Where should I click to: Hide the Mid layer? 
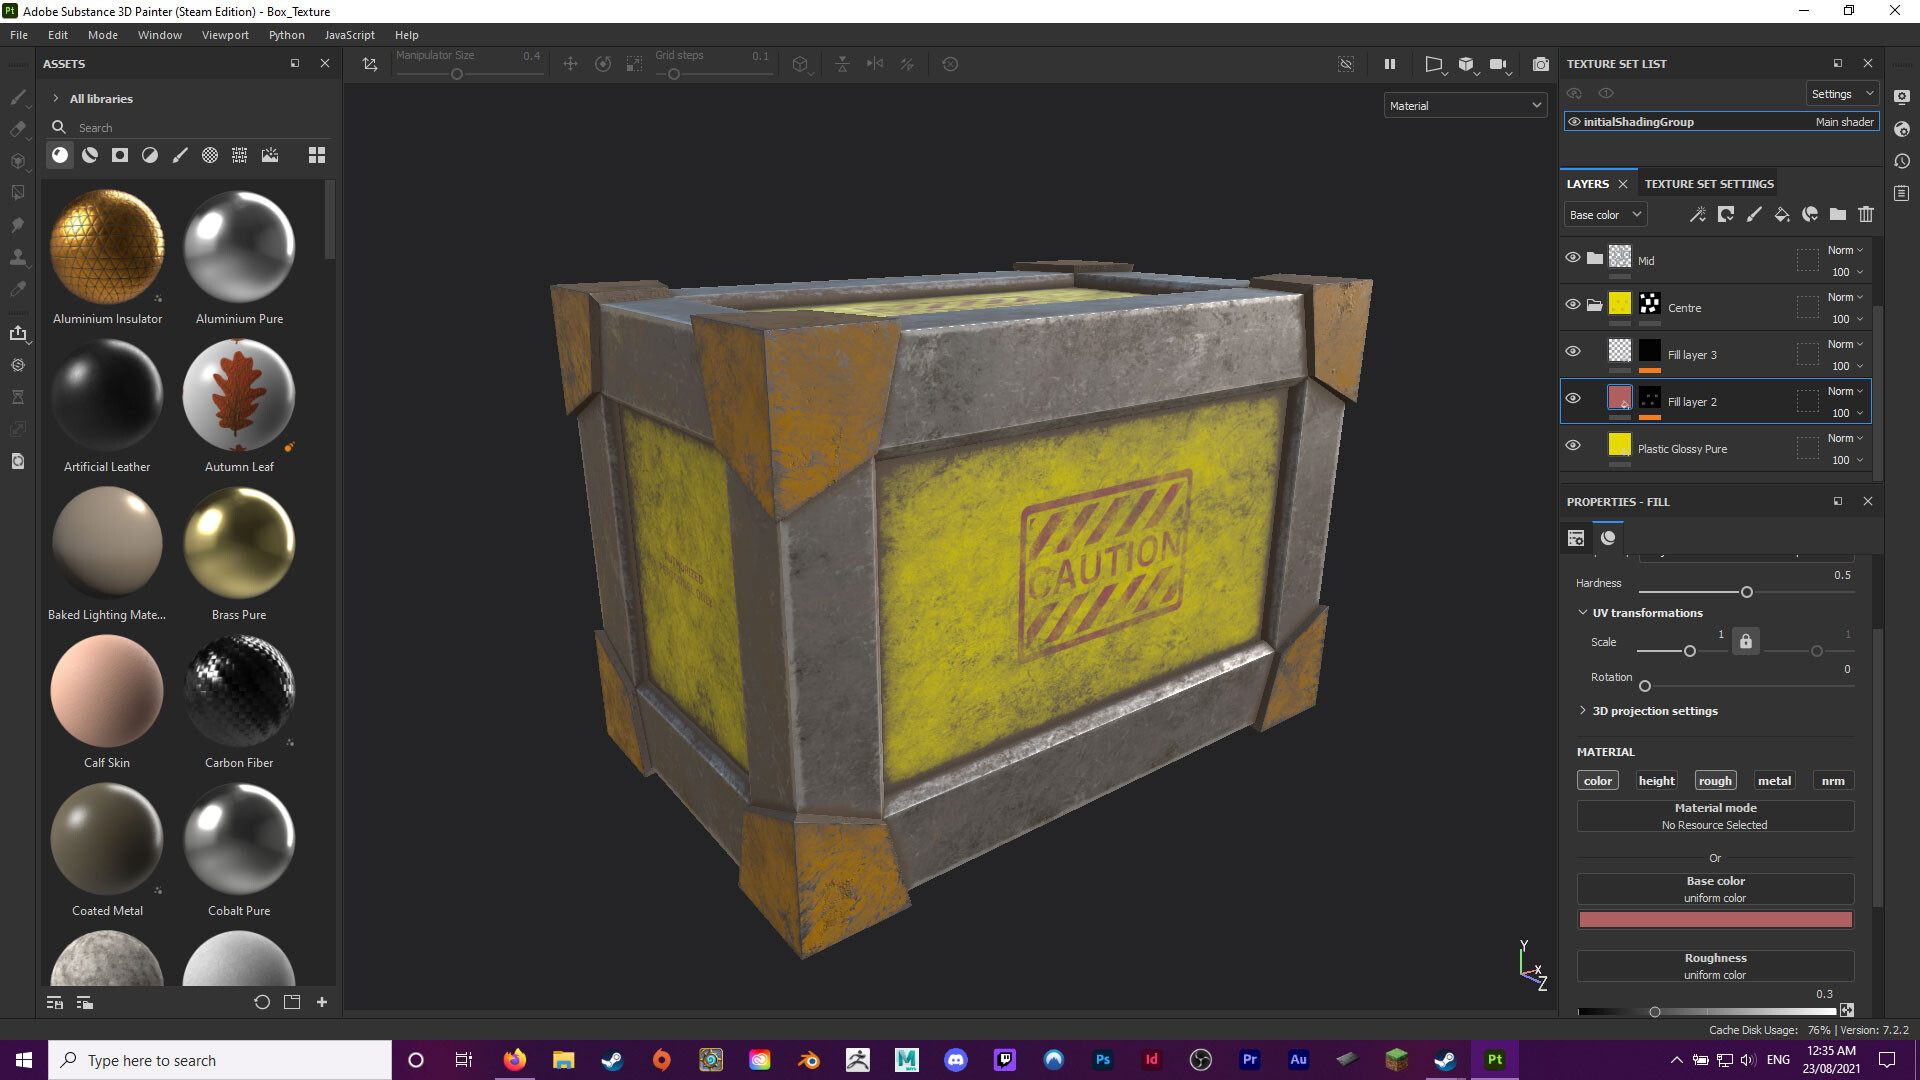pyautogui.click(x=1573, y=257)
